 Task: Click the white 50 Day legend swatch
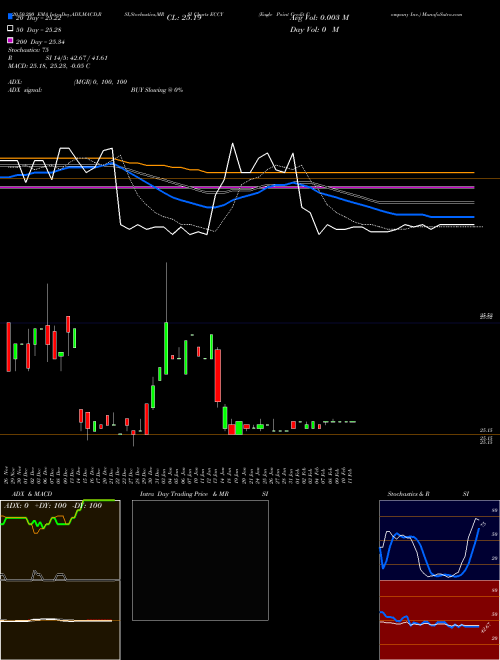tap(10, 29)
